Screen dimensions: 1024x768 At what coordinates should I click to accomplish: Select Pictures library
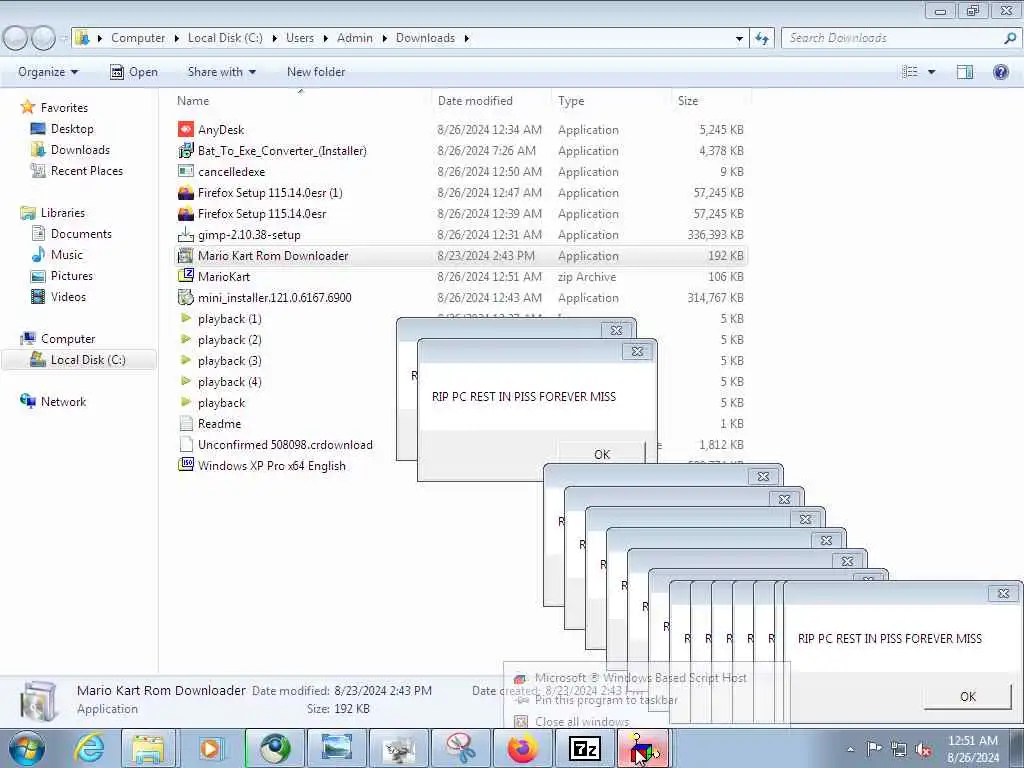pyautogui.click(x=72, y=276)
